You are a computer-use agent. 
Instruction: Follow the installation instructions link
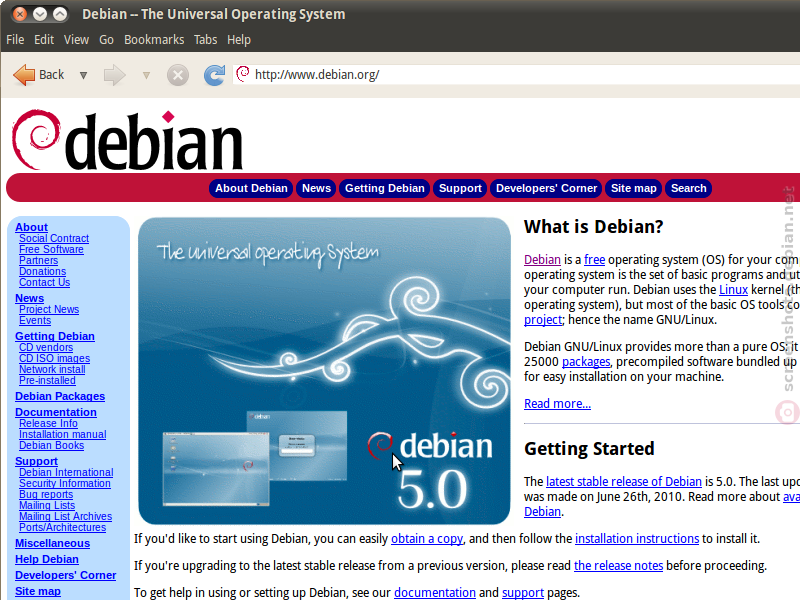[x=637, y=539]
